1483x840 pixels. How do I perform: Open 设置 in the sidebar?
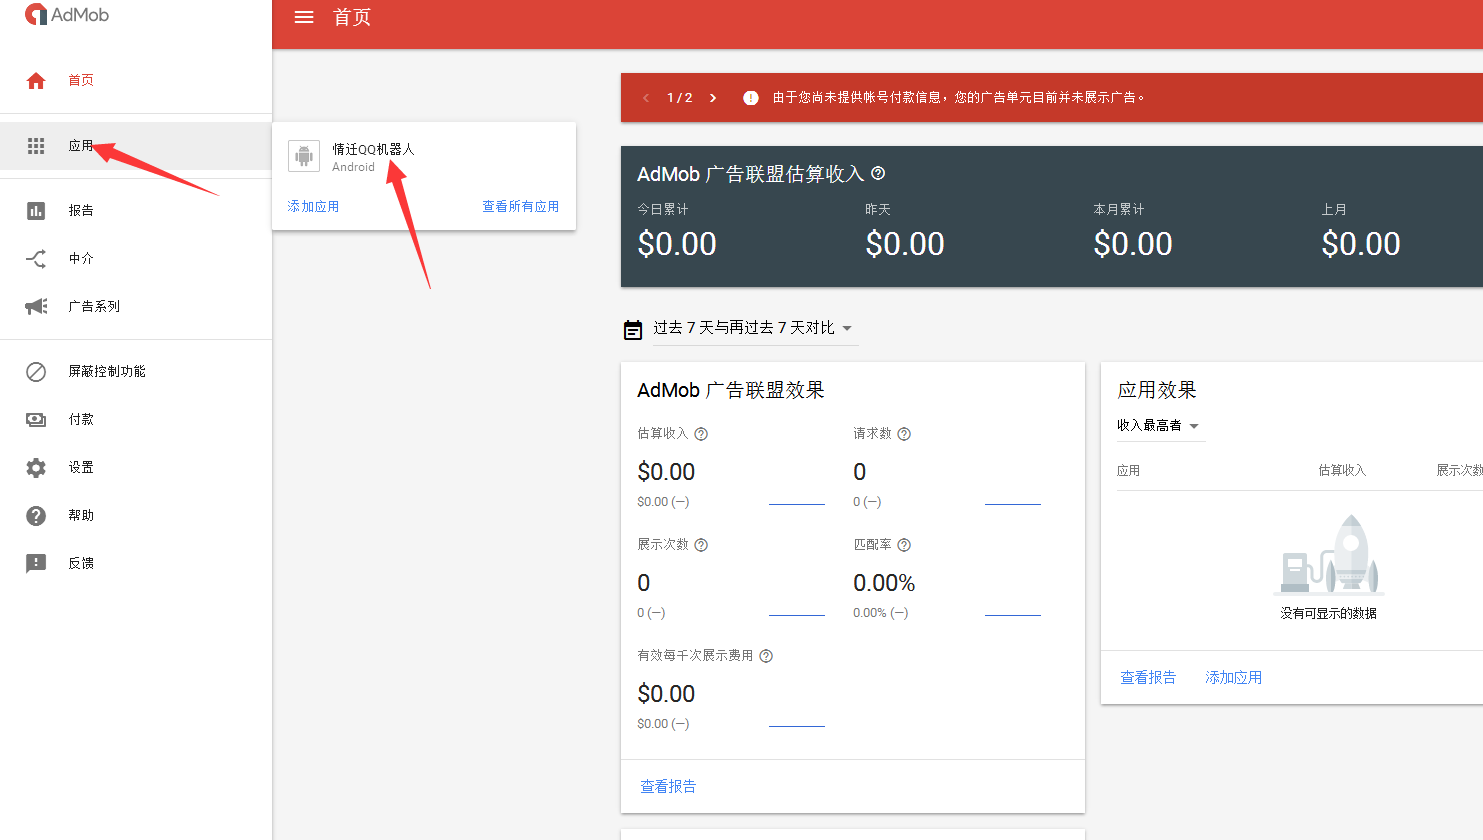point(81,468)
